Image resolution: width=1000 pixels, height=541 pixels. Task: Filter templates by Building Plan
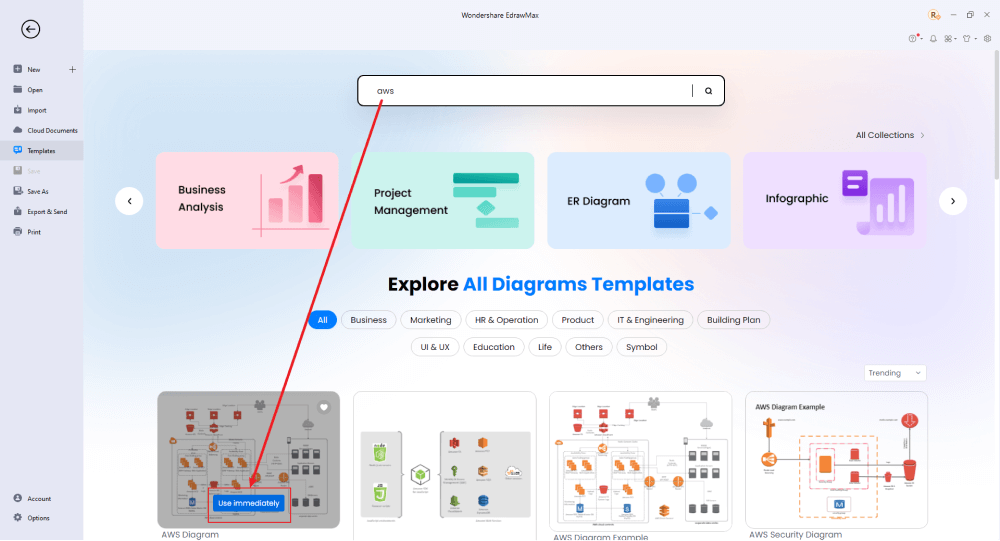733,320
